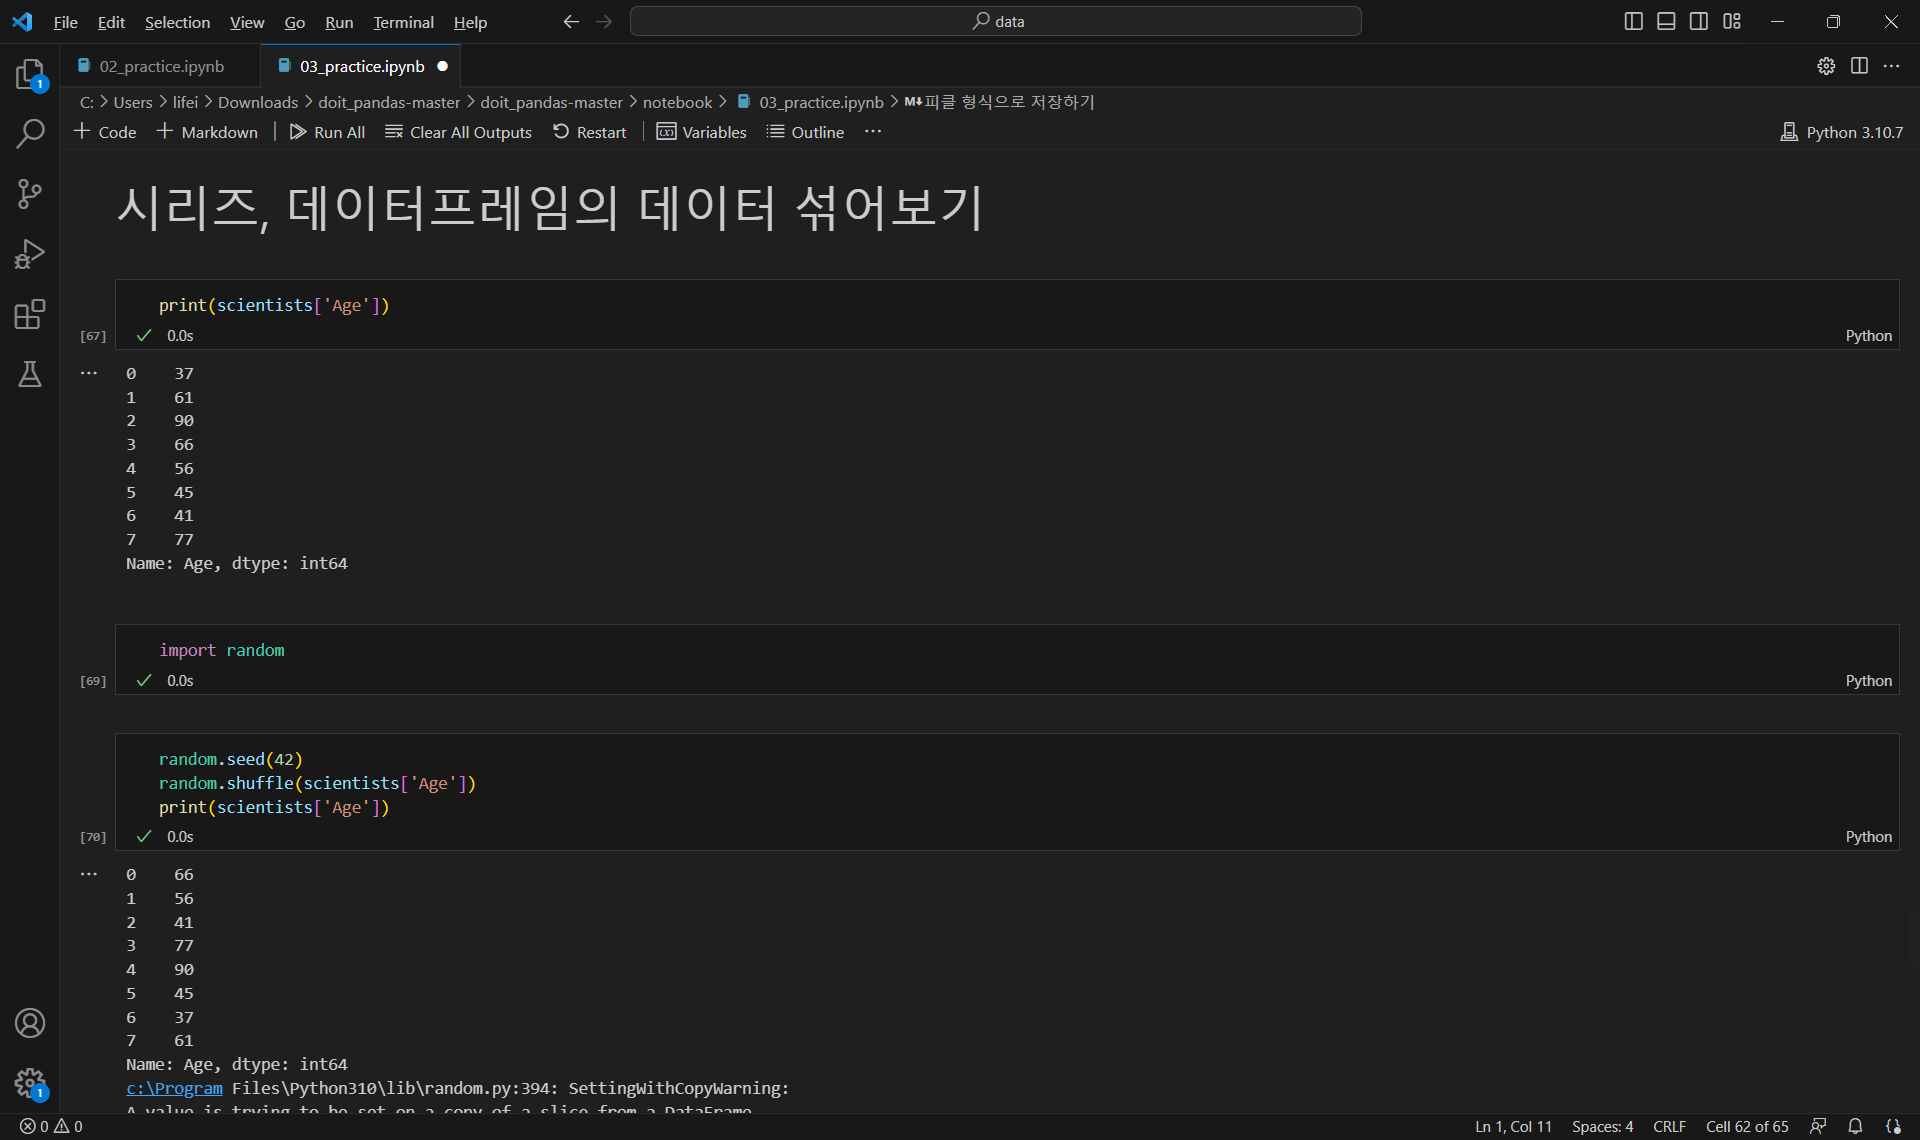Toggle the secondary side bar layout
1920x1140 pixels.
pyautogui.click(x=1699, y=21)
